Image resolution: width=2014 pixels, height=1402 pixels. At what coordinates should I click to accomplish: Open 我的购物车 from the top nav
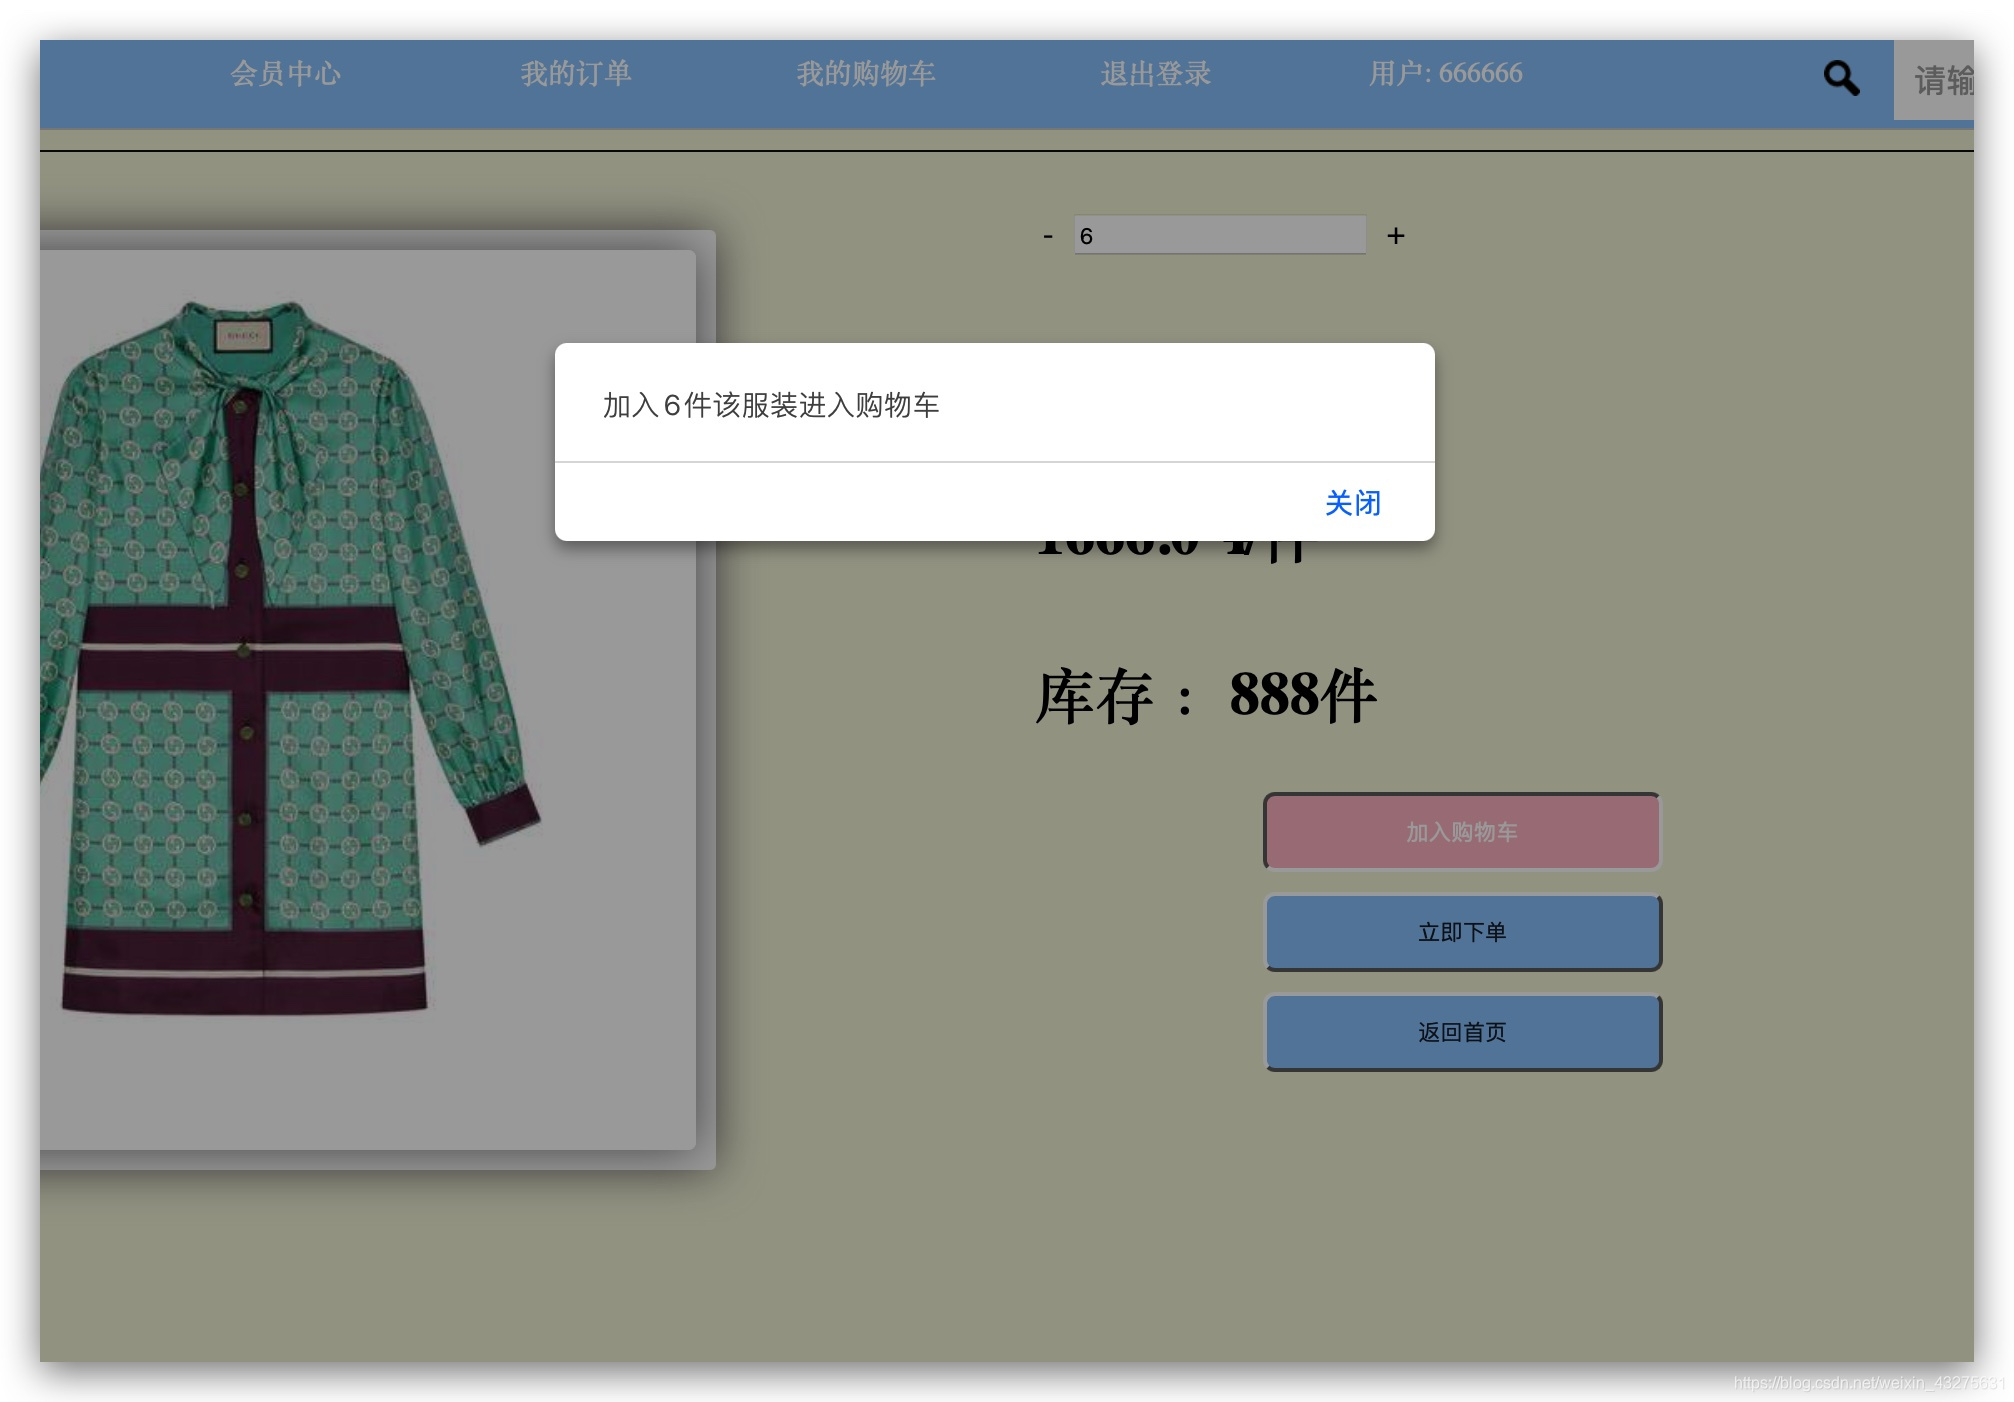[865, 74]
